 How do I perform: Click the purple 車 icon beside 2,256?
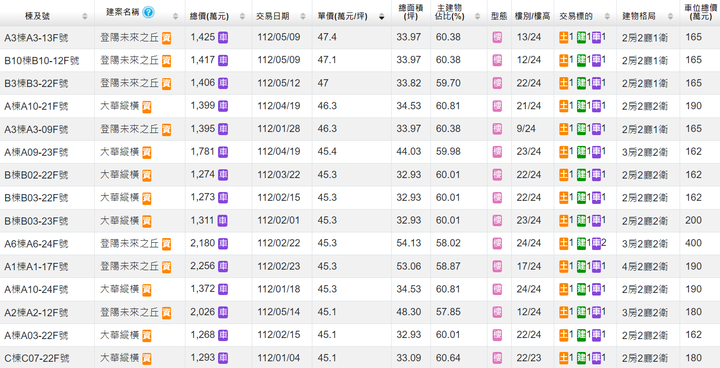[x=223, y=266]
